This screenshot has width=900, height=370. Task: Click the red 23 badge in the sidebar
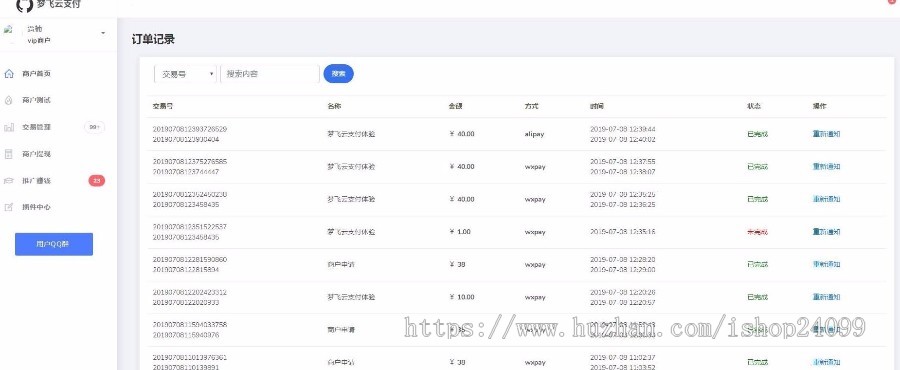[x=96, y=181]
